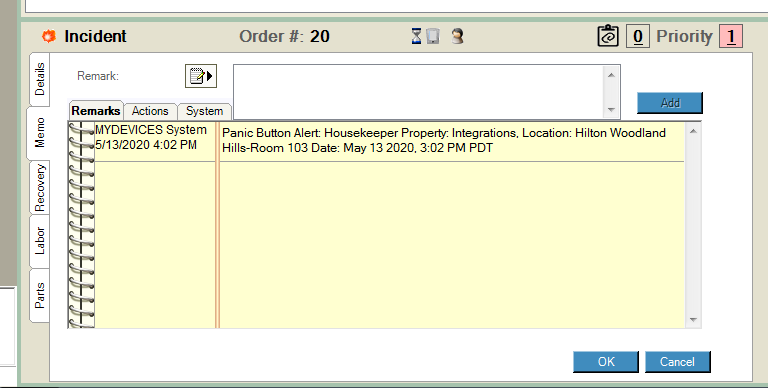Click the hourglass status icon
768x388 pixels.
pos(416,36)
